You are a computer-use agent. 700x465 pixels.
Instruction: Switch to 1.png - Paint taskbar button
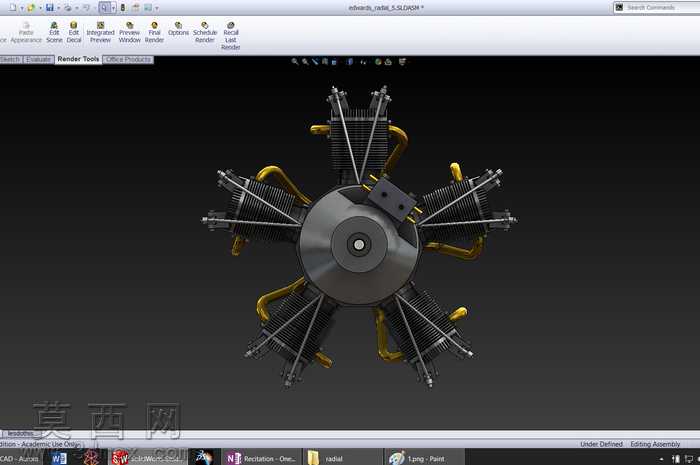click(424, 458)
